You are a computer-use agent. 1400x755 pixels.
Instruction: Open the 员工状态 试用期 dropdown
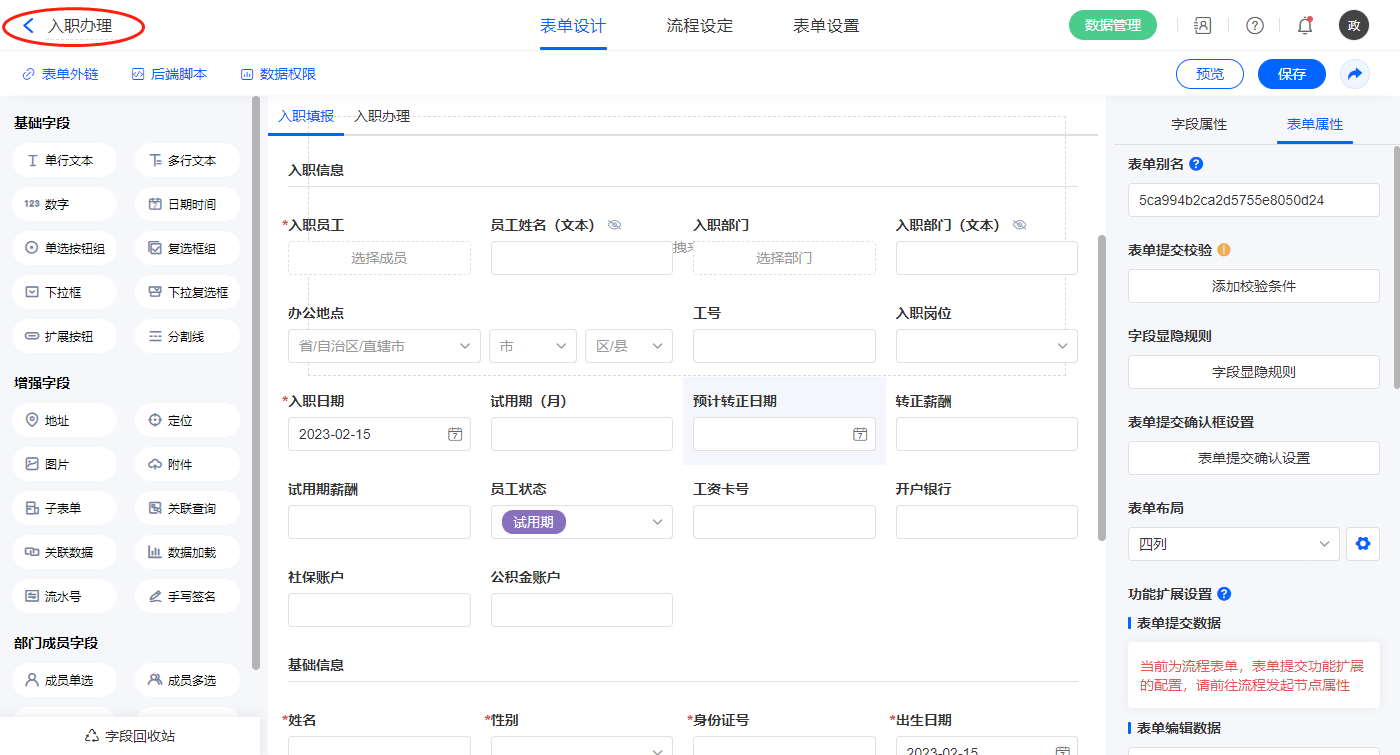[x=581, y=522]
